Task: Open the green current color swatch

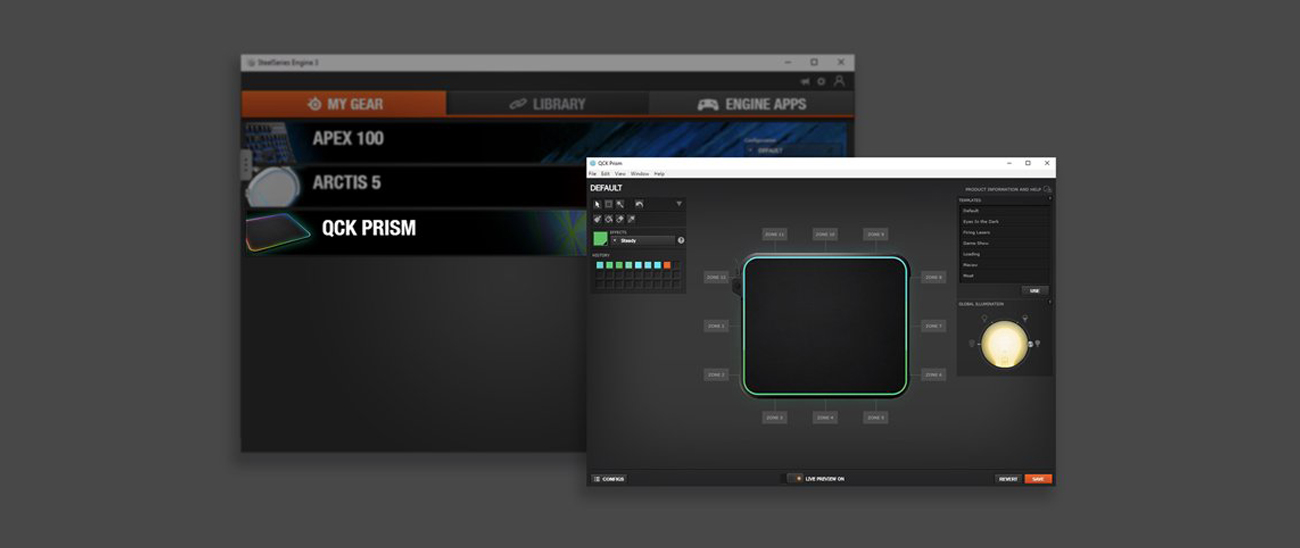Action: tap(600, 238)
